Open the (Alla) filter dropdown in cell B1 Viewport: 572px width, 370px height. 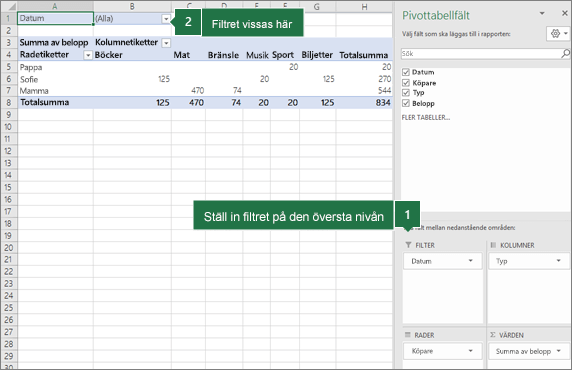pyautogui.click(x=166, y=19)
